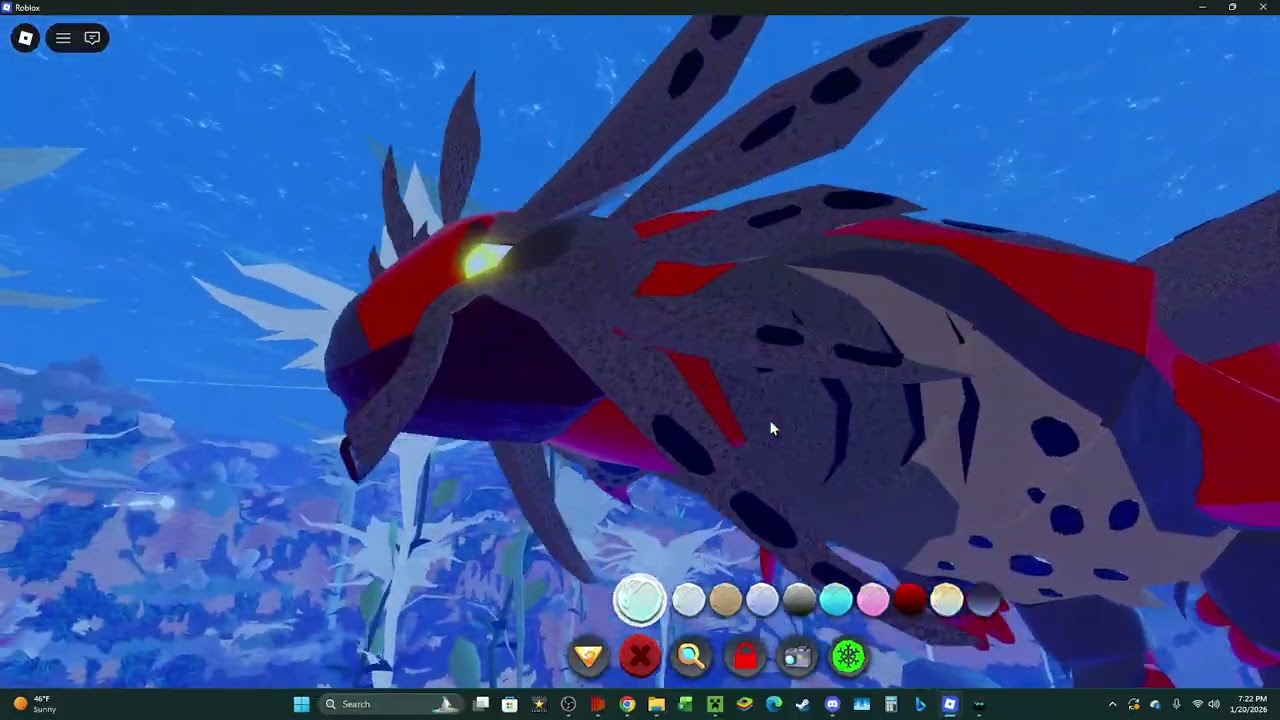Choose the pale lavender color swatch
This screenshot has height=720, width=1280.
pos(763,599)
